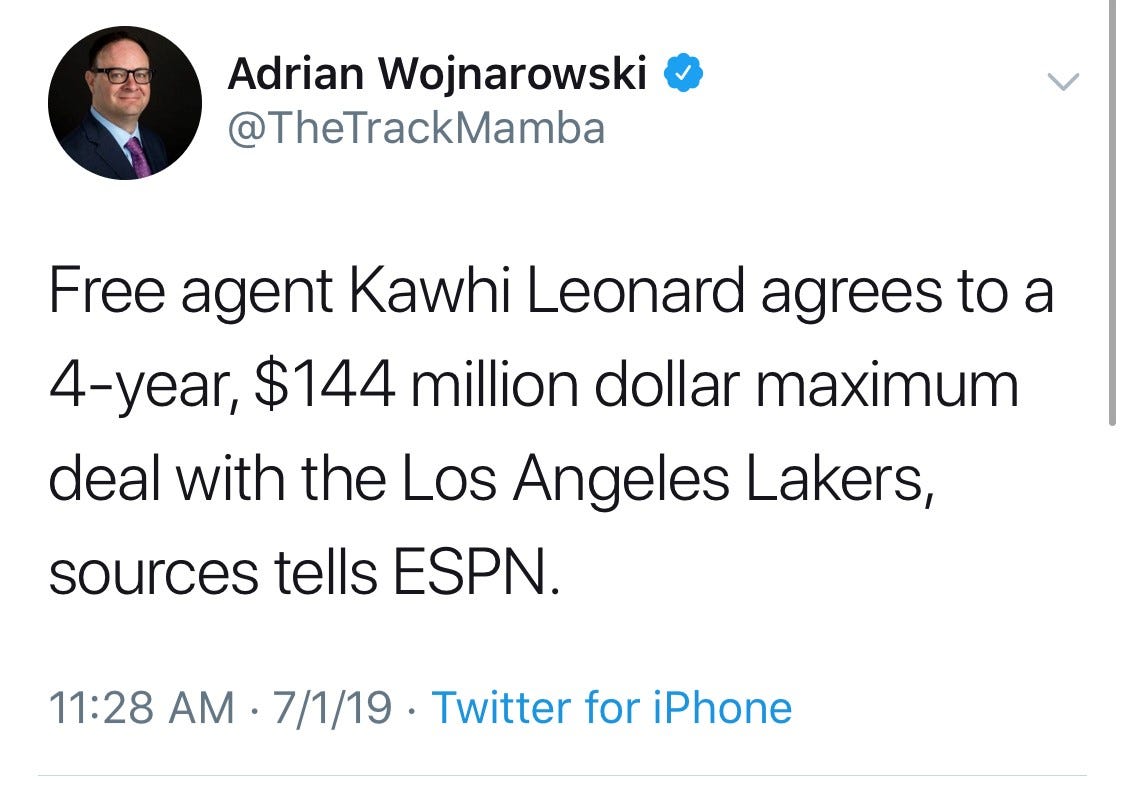Click the 11:28 AM timestamp

click(141, 707)
